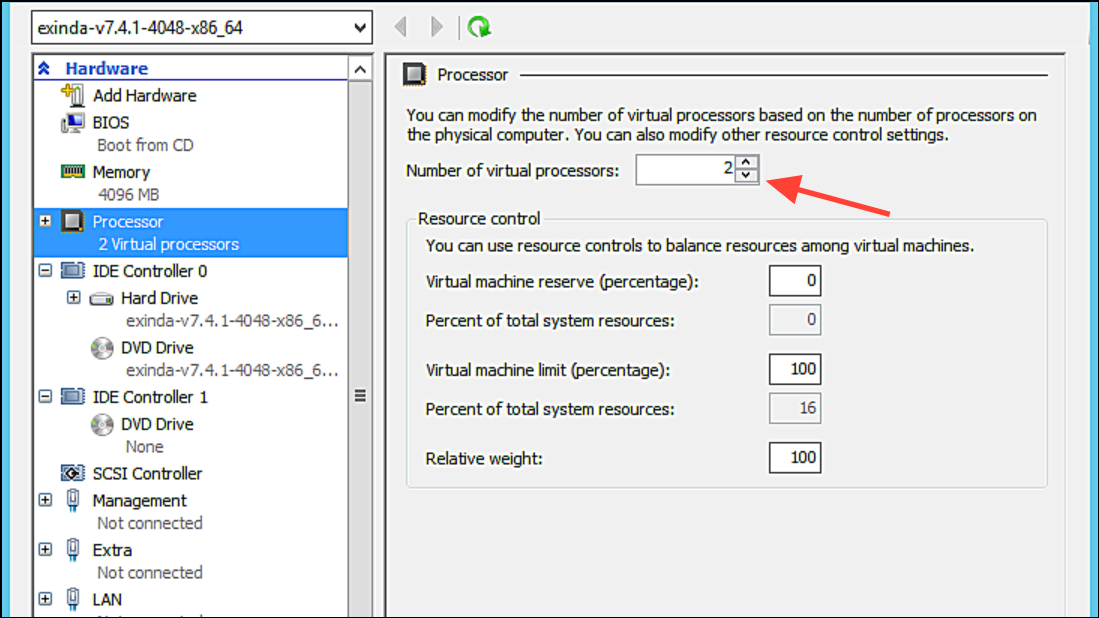
Task: Increase virtual processors with up spinner
Action: point(746,163)
